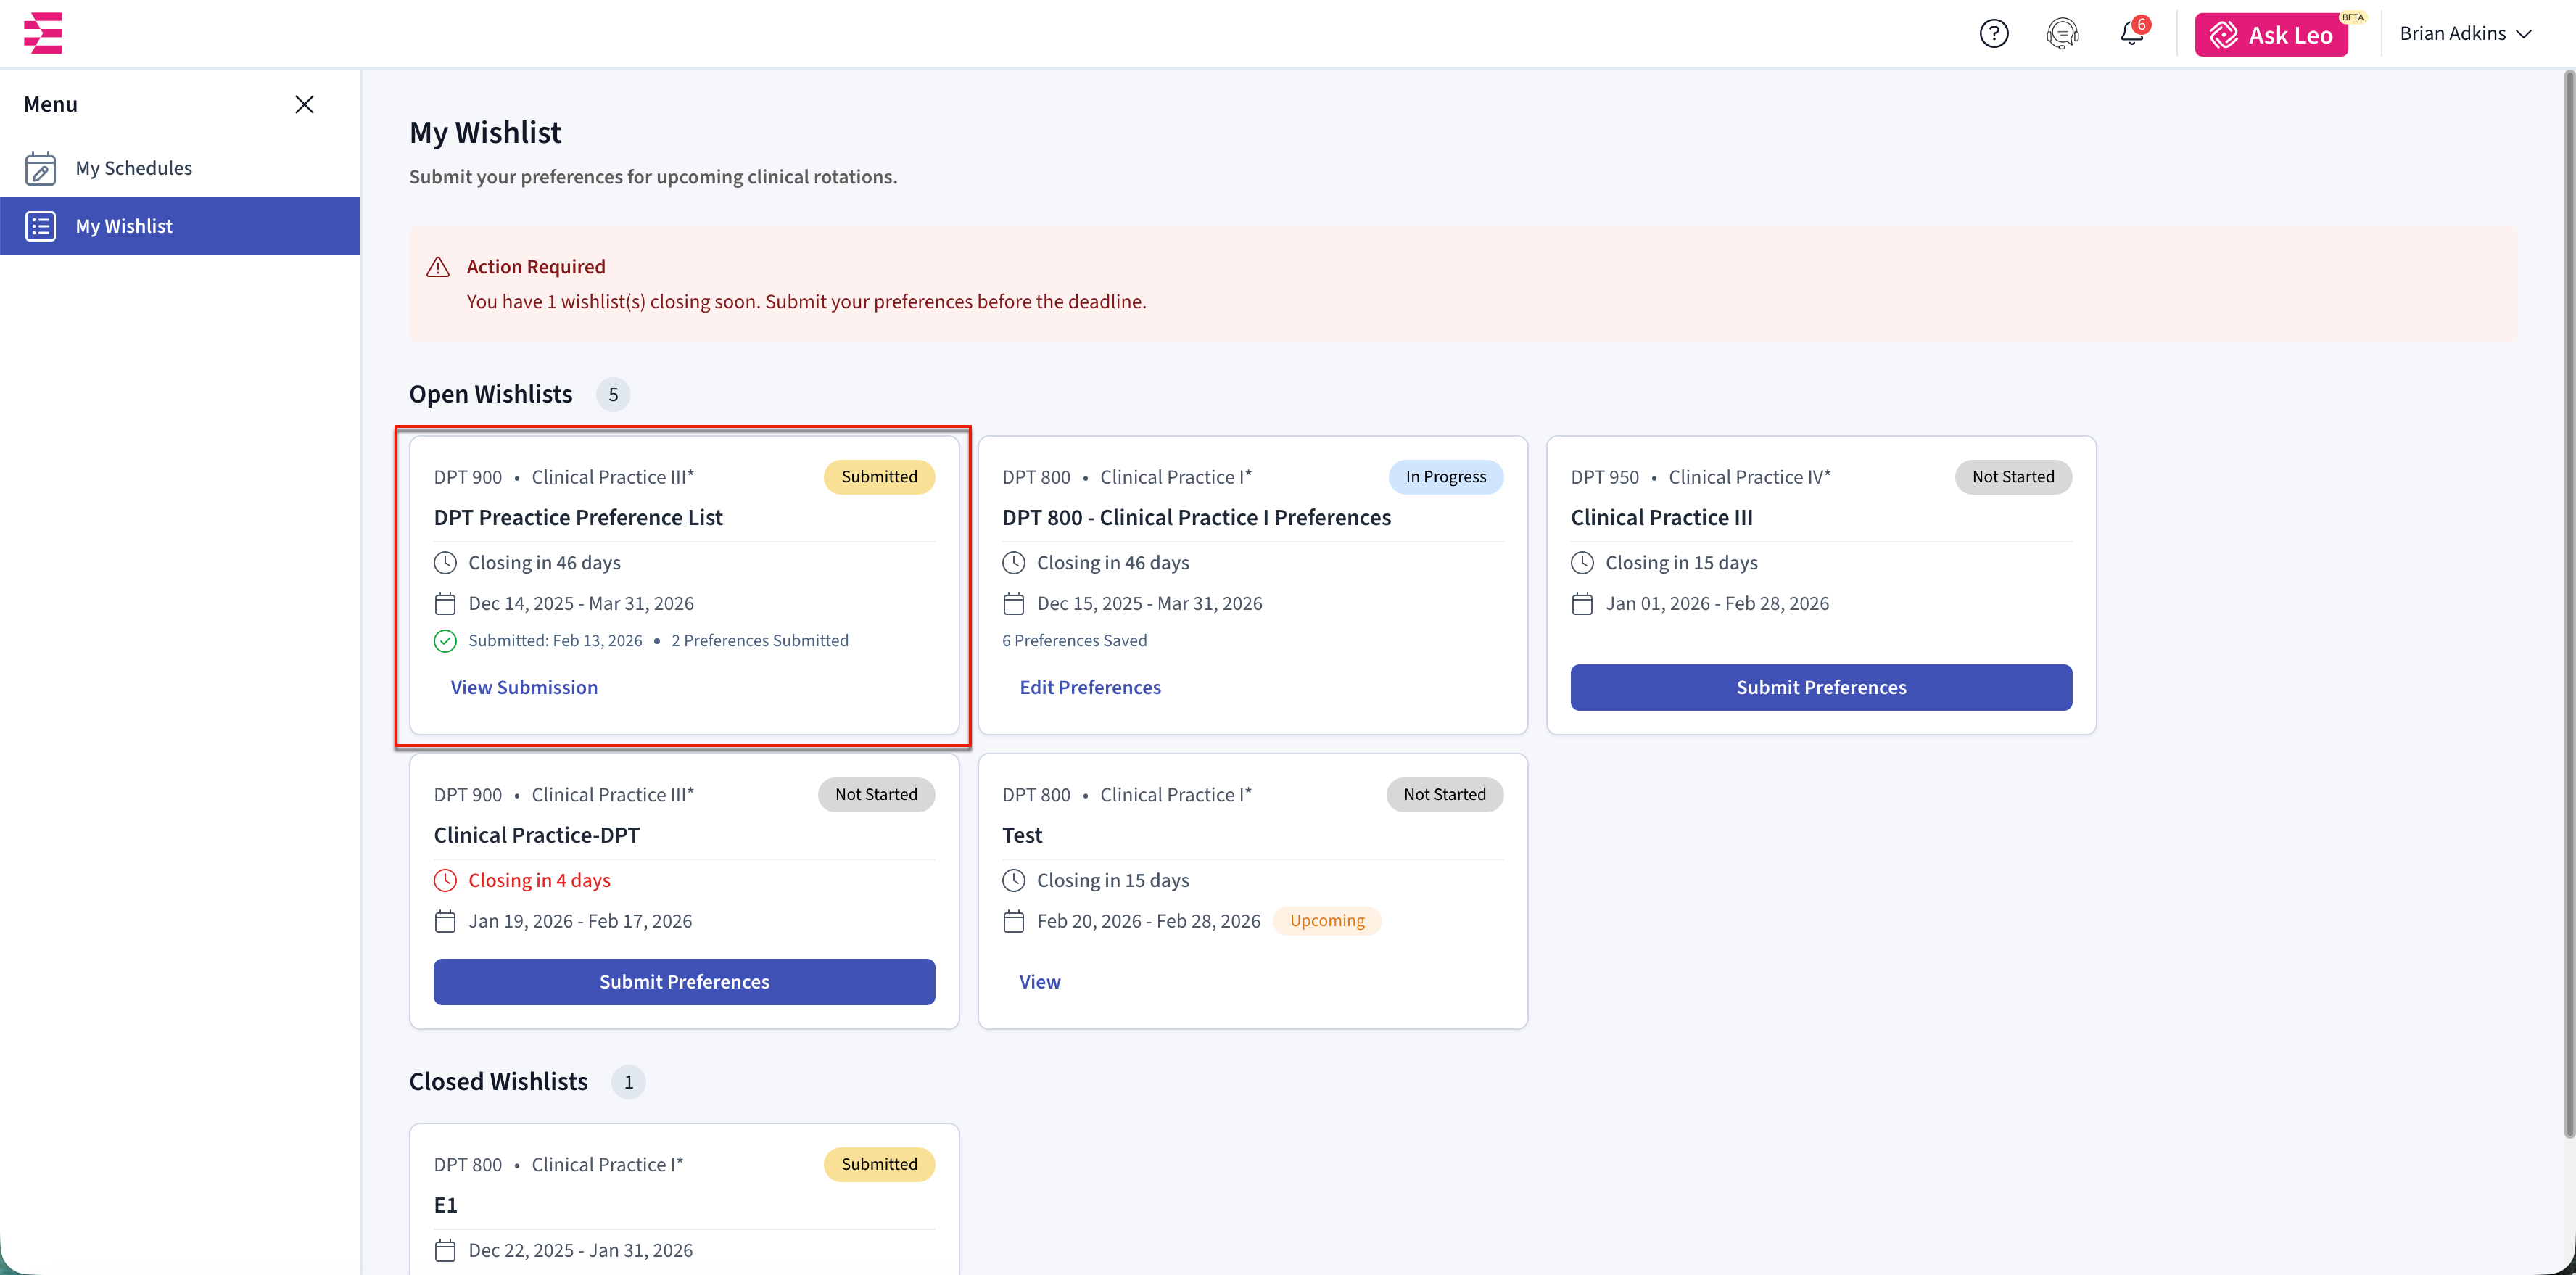The height and width of the screenshot is (1275, 2576).
Task: Click the Action Required warning triangle icon
Action: tap(438, 267)
